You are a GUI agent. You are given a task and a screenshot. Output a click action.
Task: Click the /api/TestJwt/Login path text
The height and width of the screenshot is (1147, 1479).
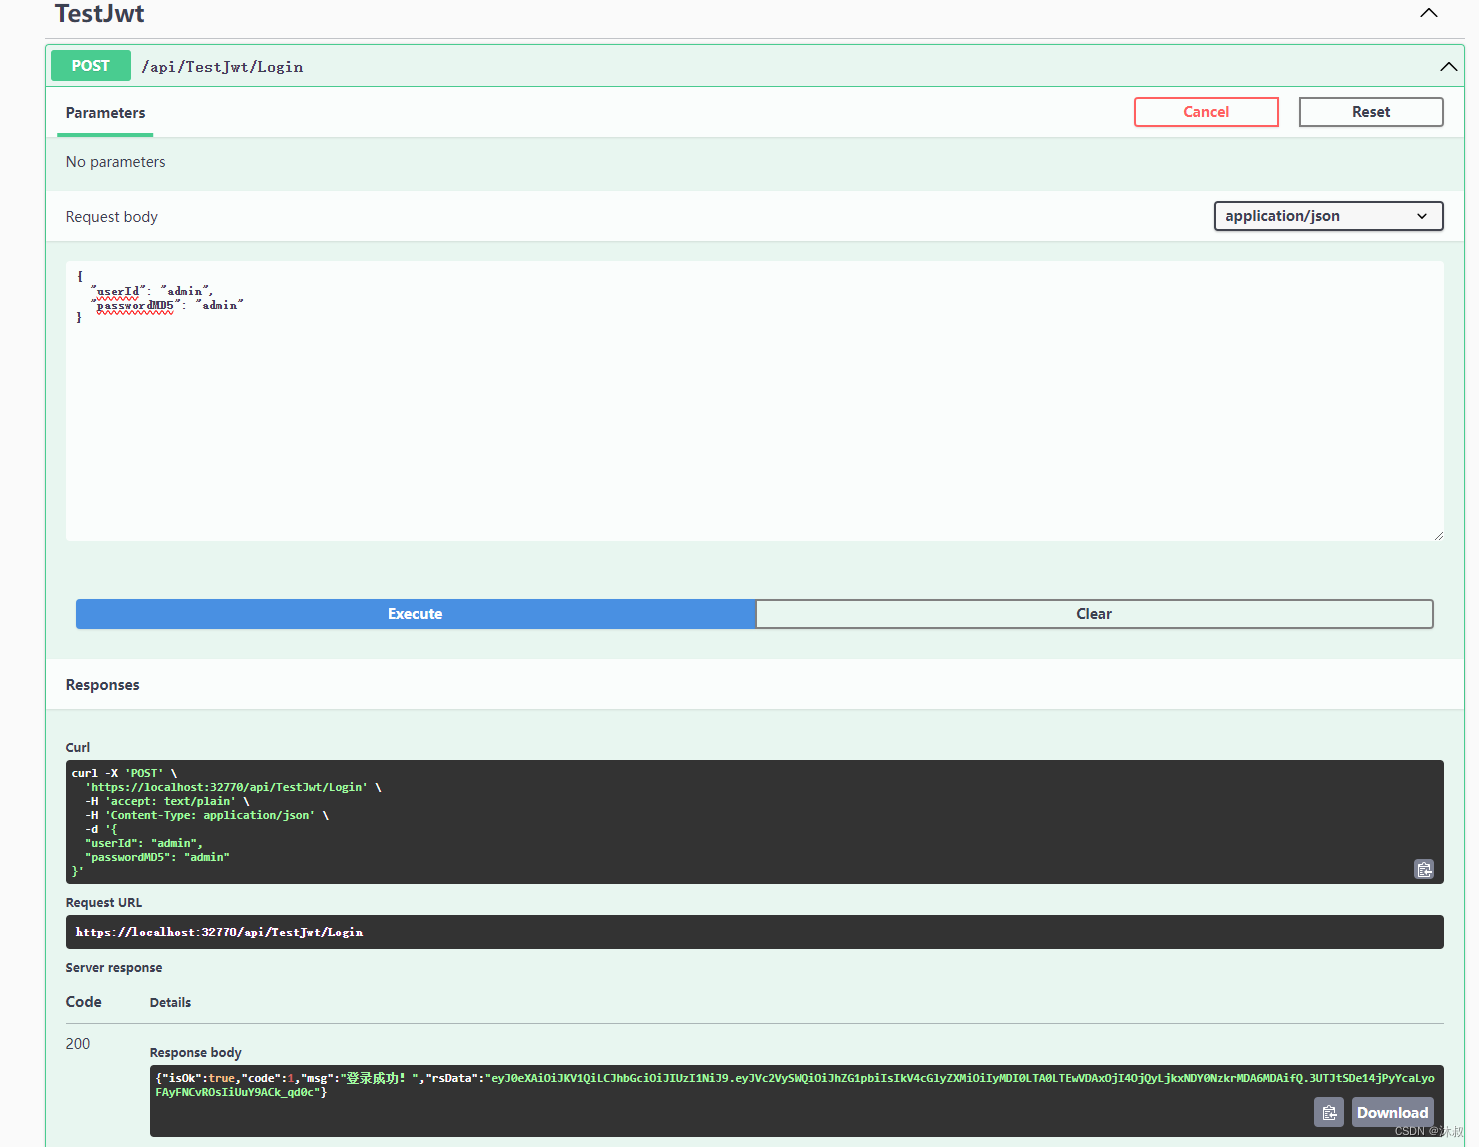pos(222,67)
